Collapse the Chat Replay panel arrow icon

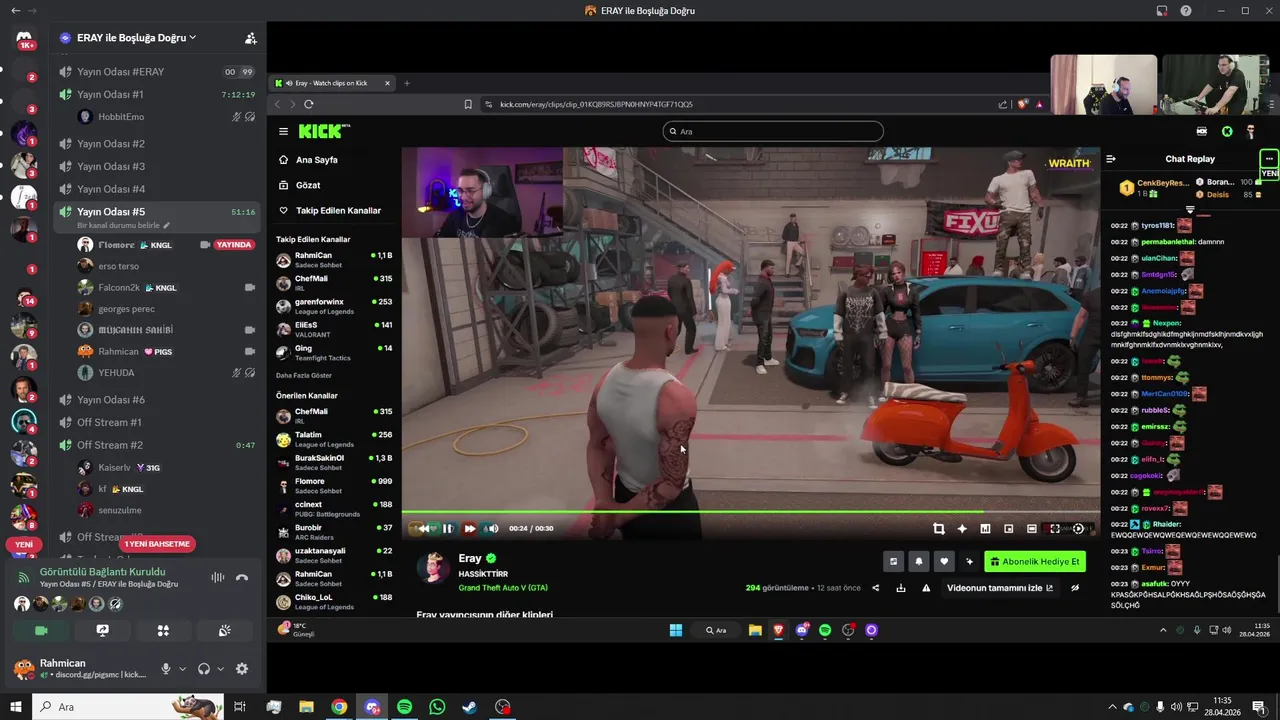click(1110, 158)
